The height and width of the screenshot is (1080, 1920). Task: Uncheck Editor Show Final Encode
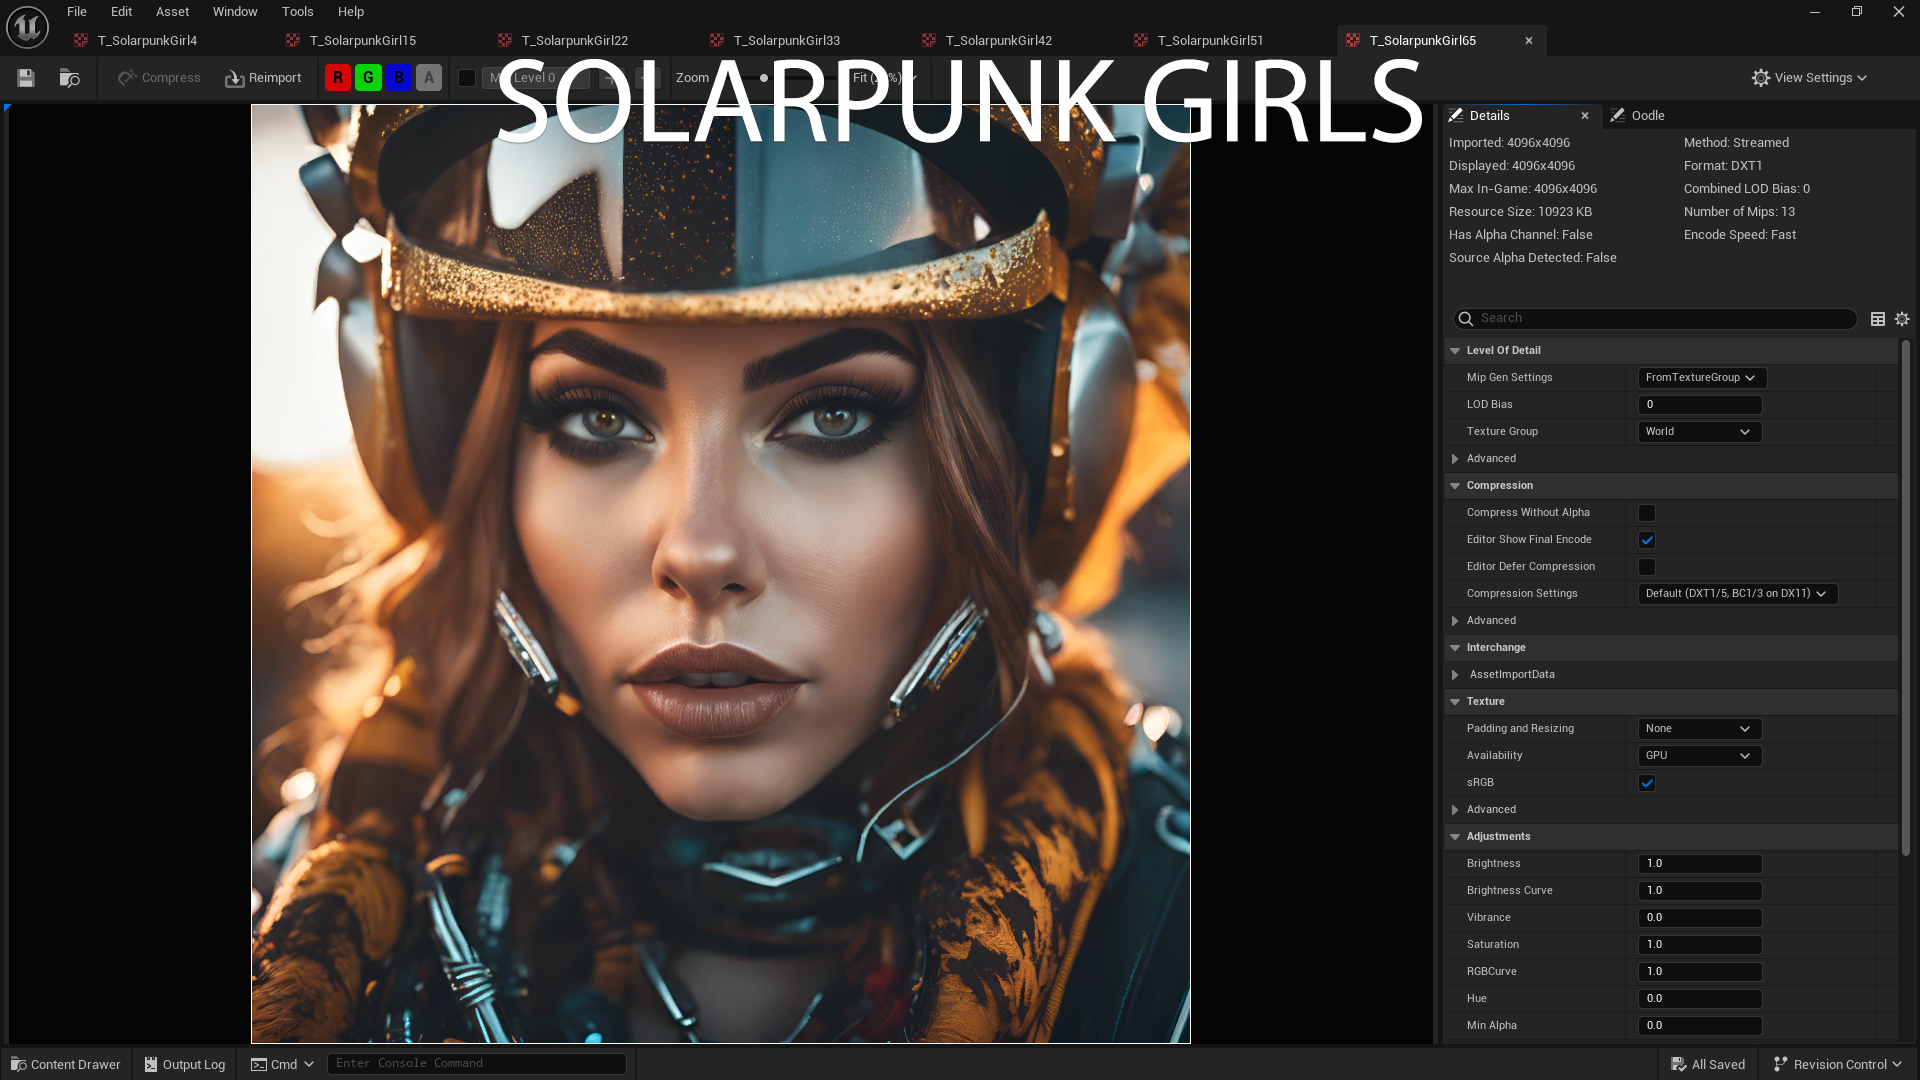pos(1647,540)
